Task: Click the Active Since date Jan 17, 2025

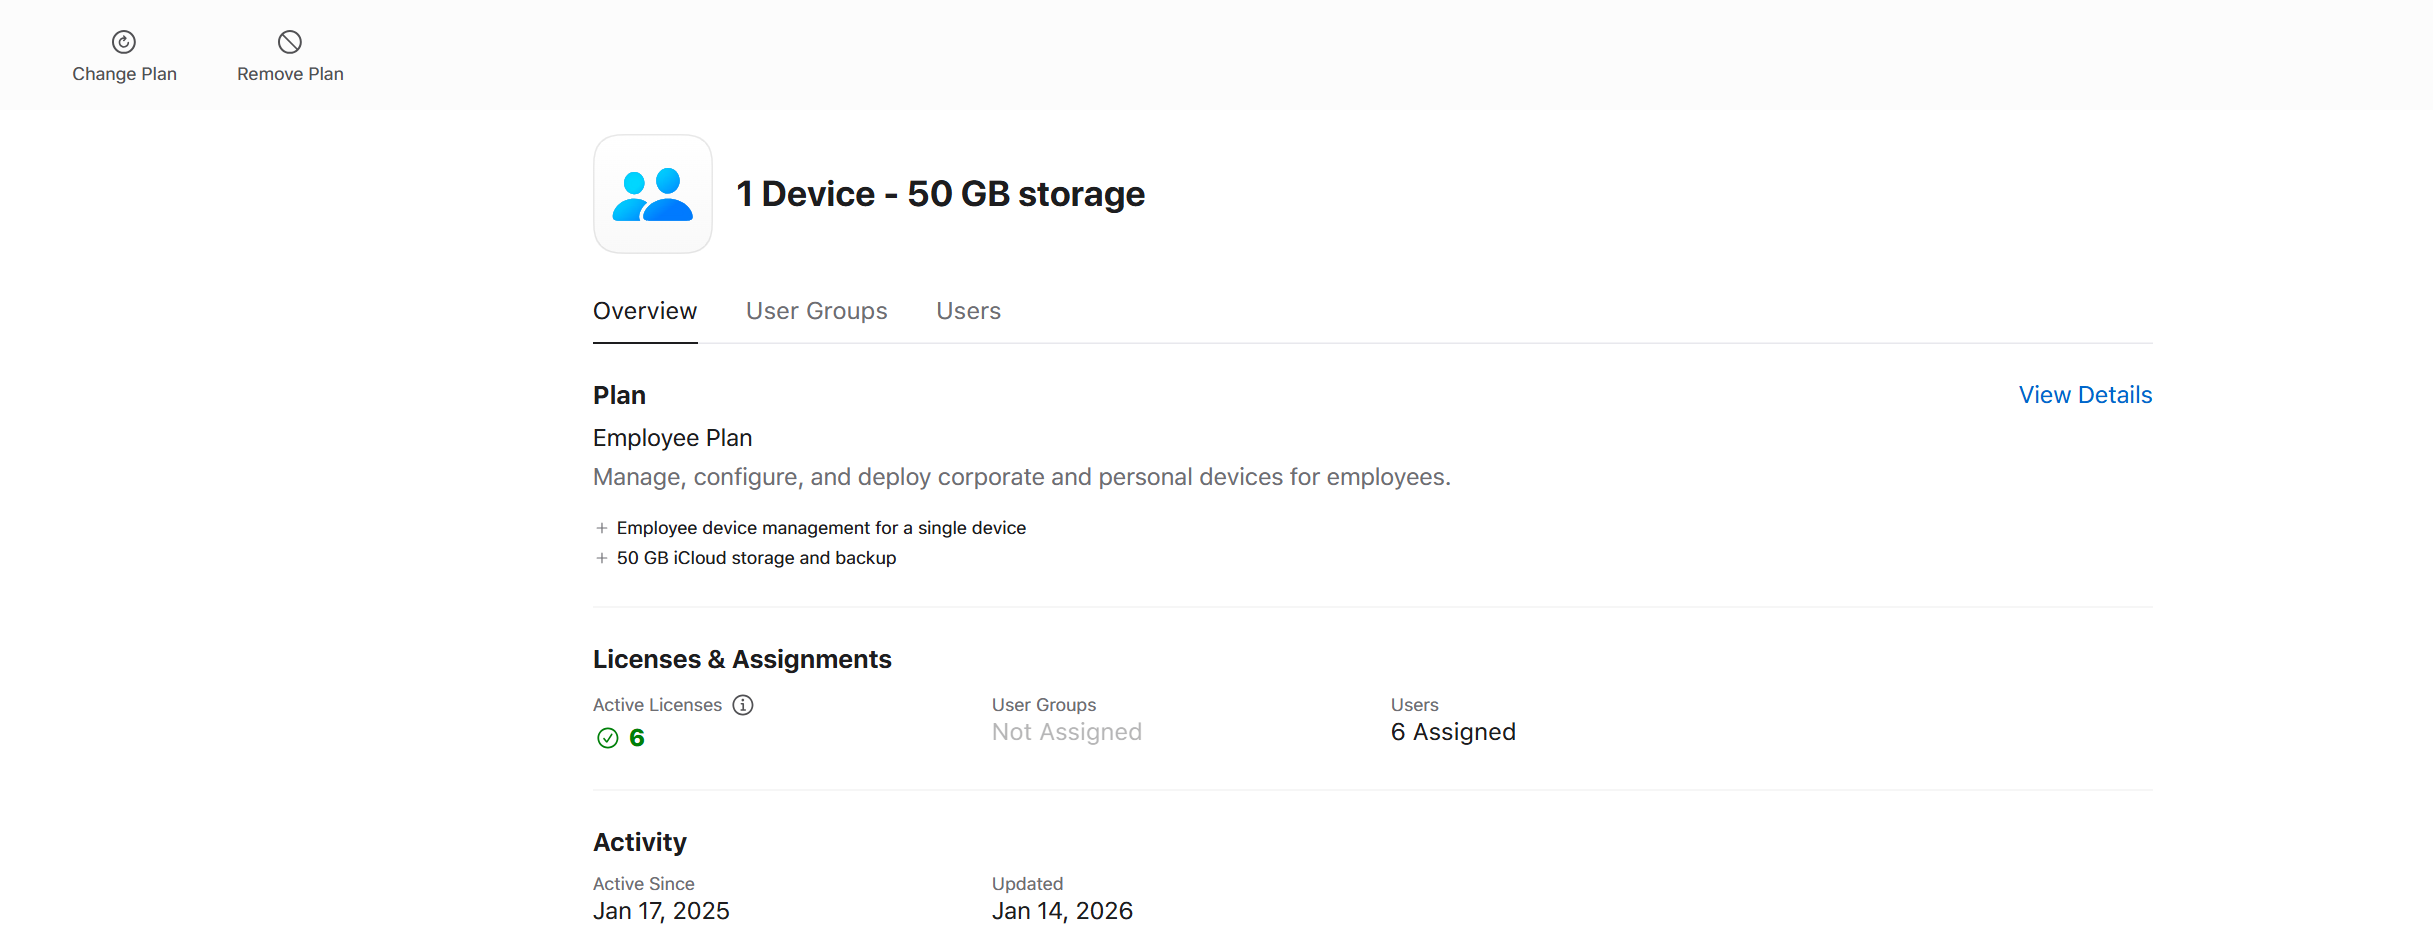Action: 661,911
